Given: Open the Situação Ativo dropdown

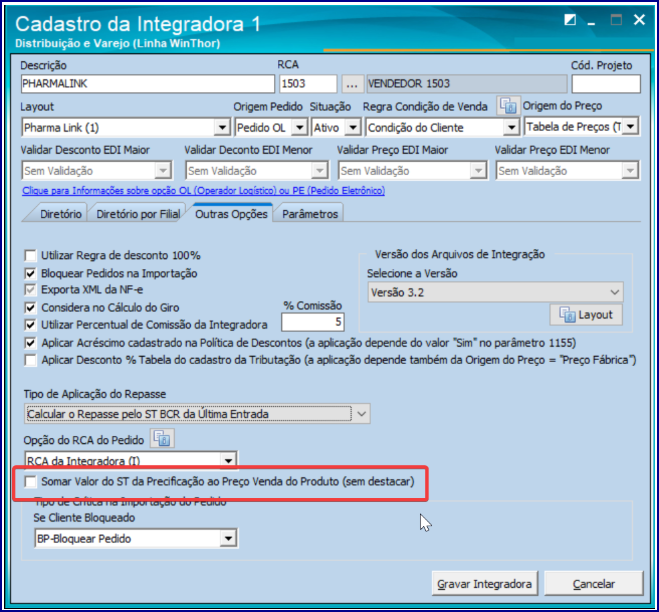Looking at the screenshot, I should tap(353, 127).
